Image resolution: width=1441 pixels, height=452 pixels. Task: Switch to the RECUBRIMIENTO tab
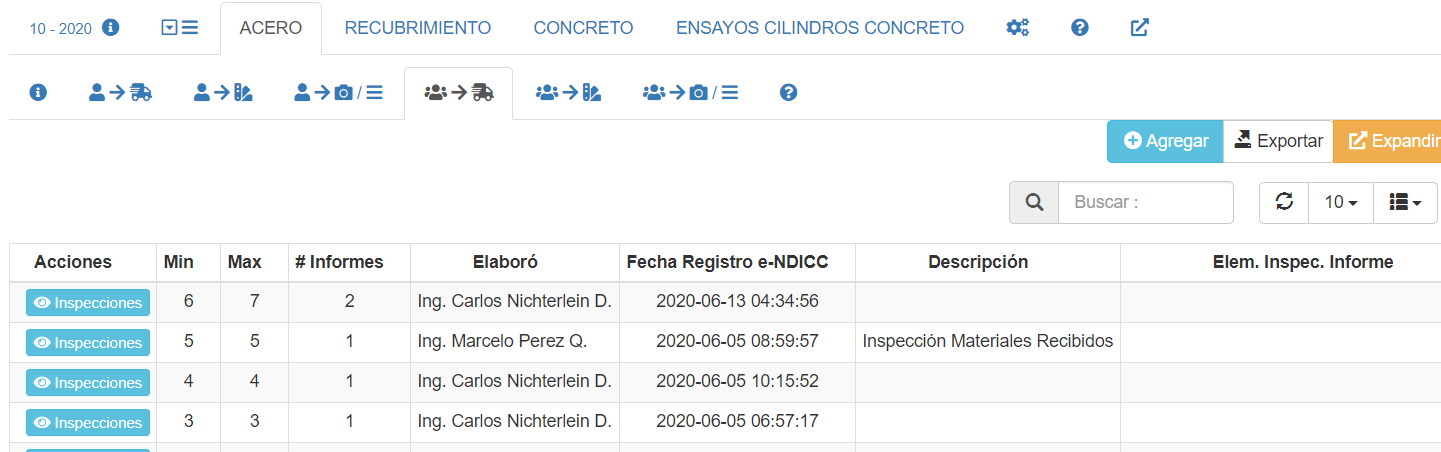pyautogui.click(x=417, y=28)
